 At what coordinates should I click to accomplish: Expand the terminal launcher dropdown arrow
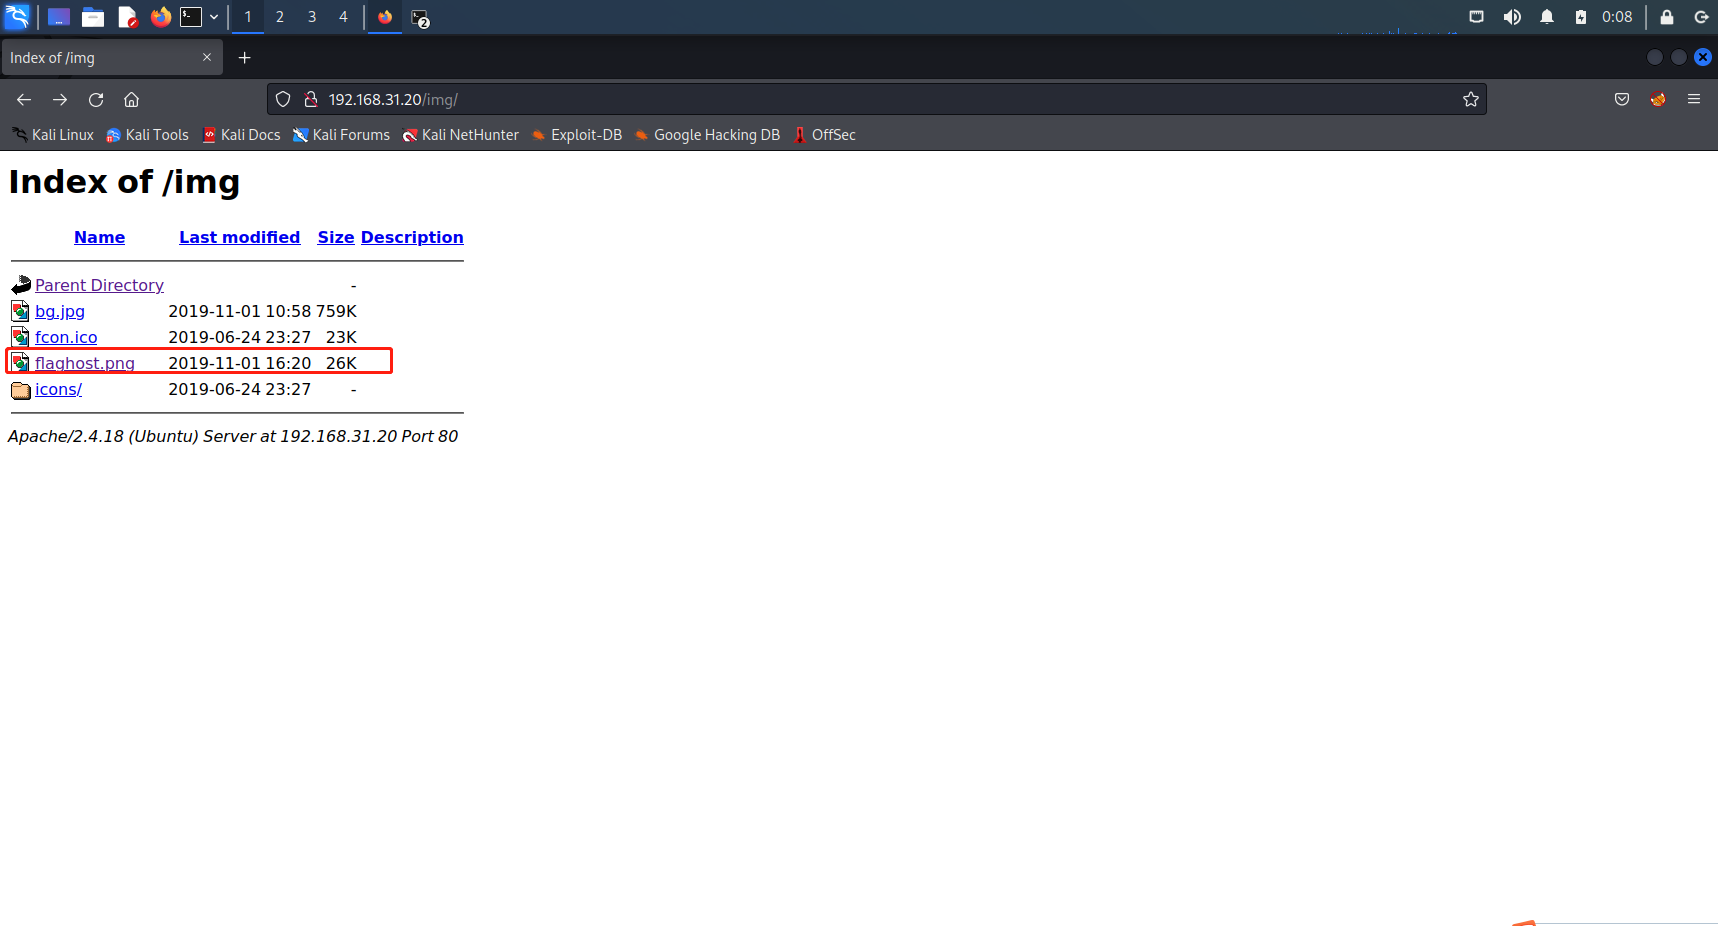click(x=214, y=17)
